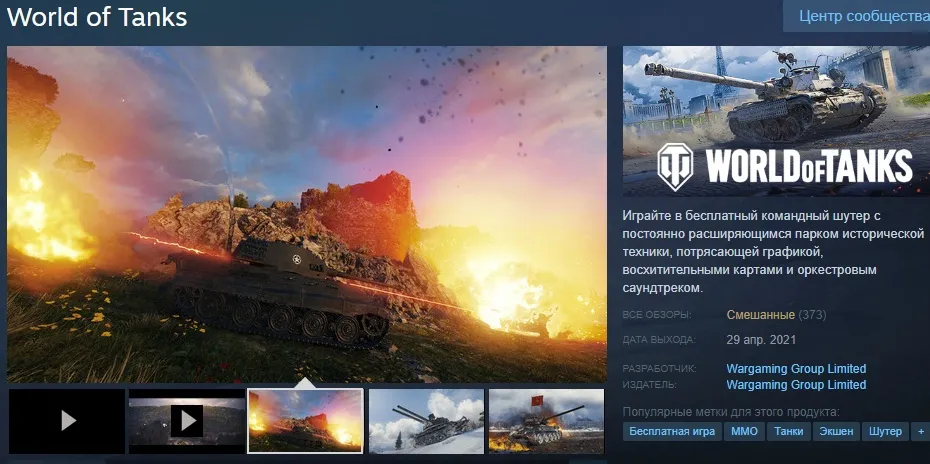Open the main tank explosion screenshot
Image resolution: width=930 pixels, height=464 pixels.
(x=307, y=214)
